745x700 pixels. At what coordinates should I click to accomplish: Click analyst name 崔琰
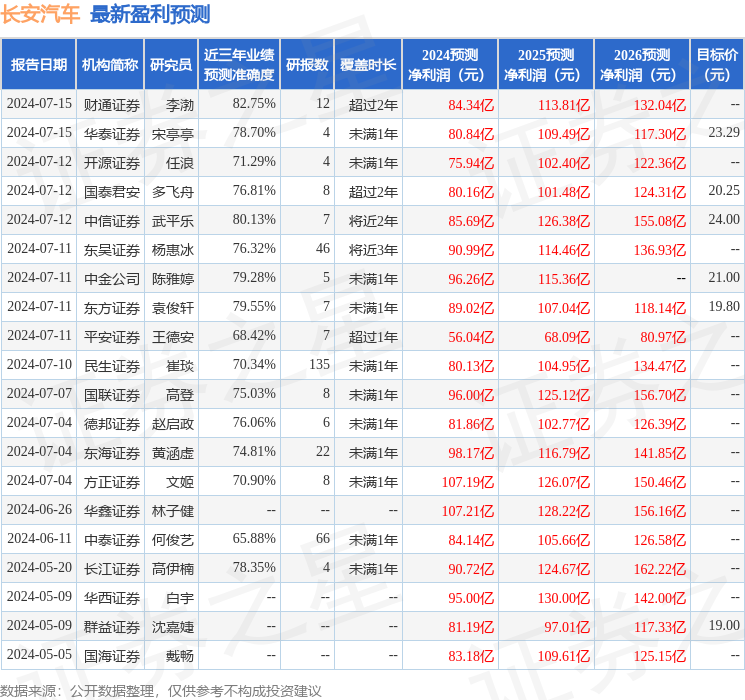[180, 366]
